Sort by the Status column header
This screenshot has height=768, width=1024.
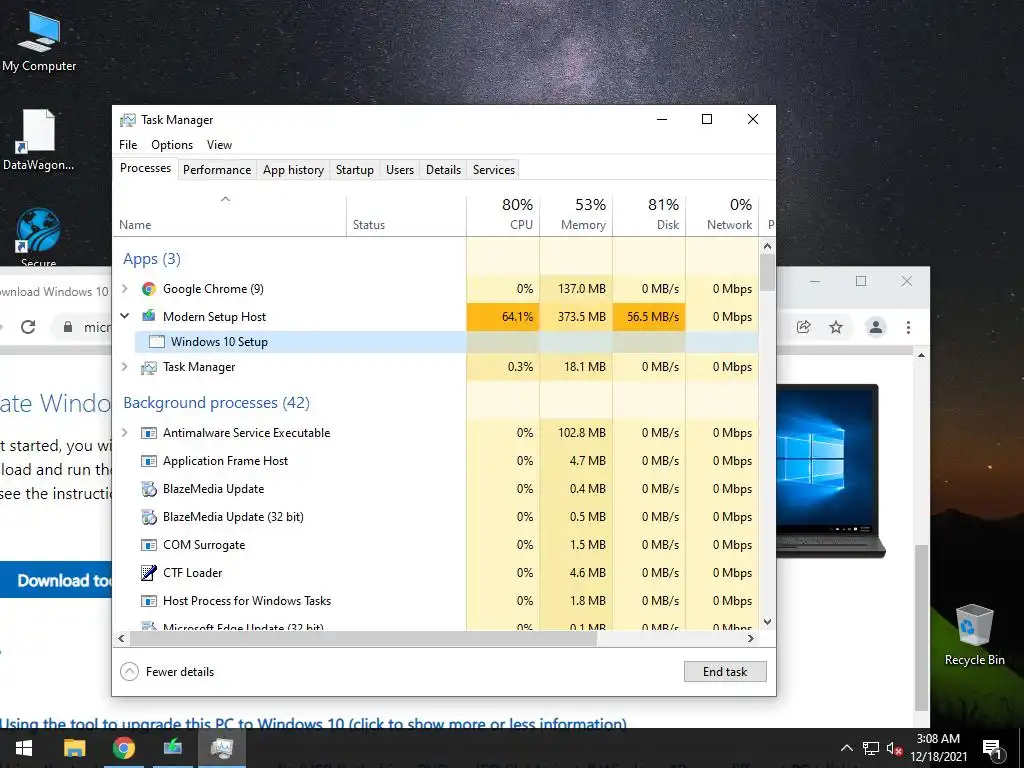point(406,216)
